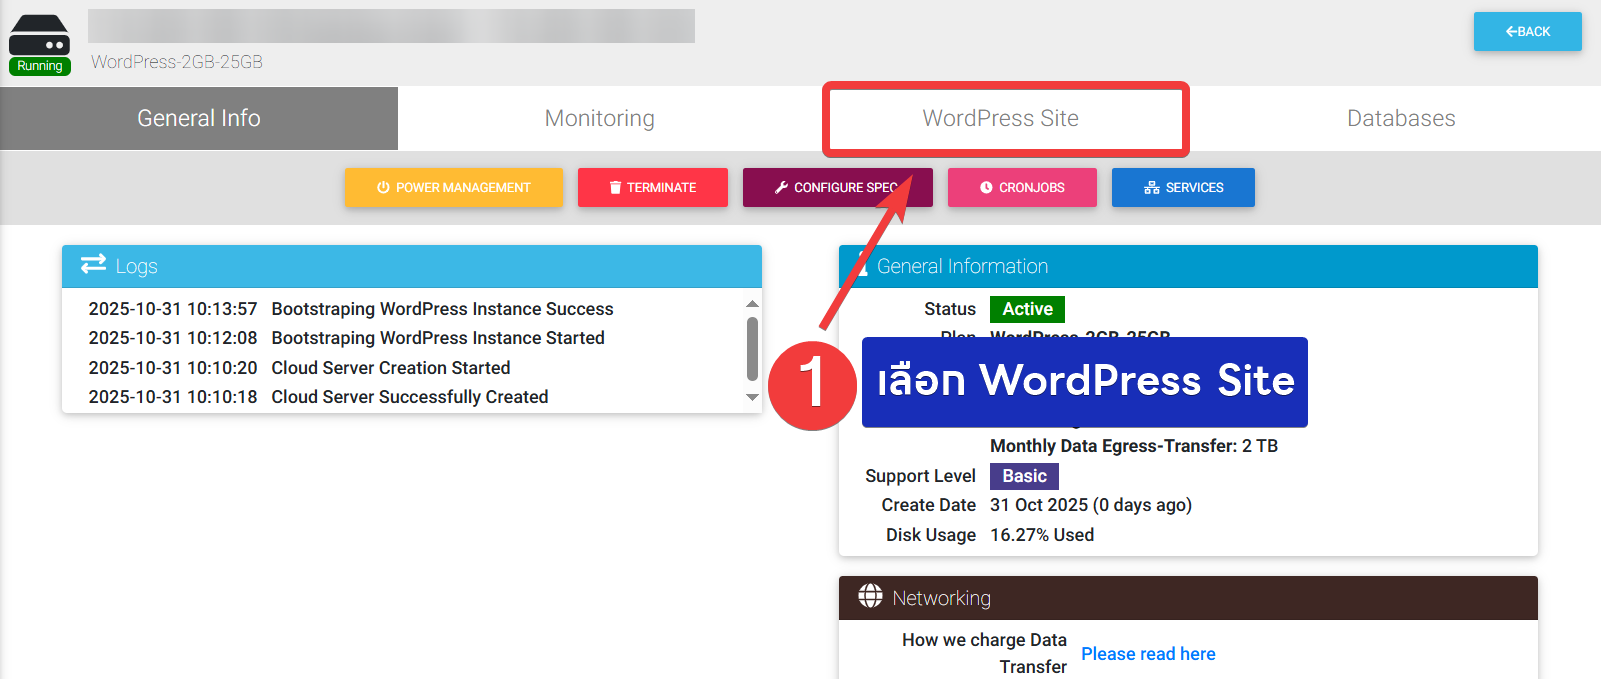The width and height of the screenshot is (1601, 679).
Task: Click the Basic support level badge
Action: [1024, 476]
